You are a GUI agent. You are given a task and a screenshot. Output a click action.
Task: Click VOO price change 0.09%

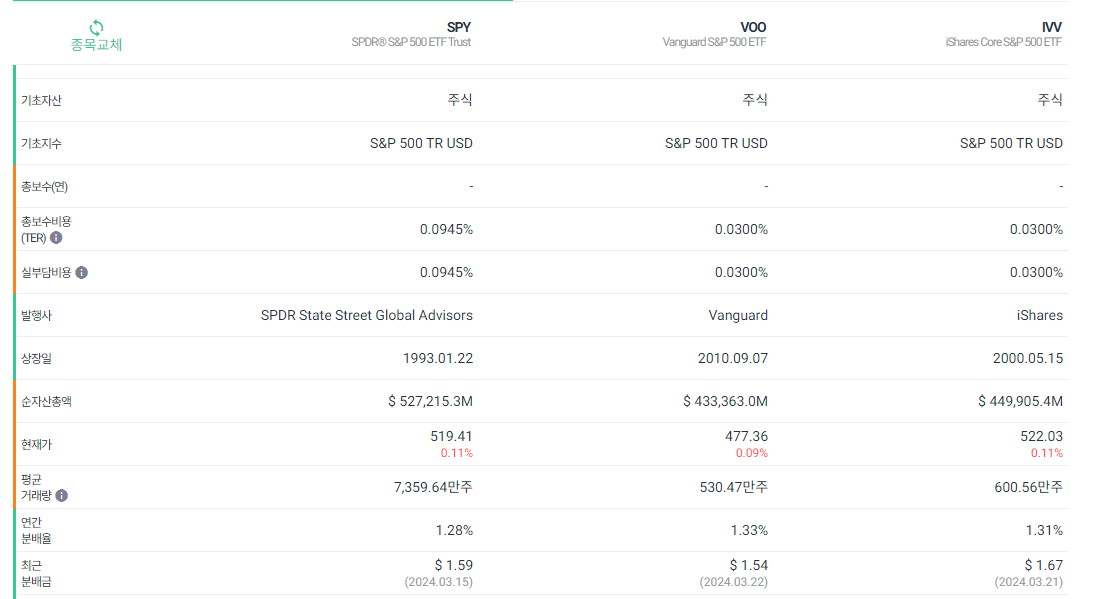coord(752,454)
